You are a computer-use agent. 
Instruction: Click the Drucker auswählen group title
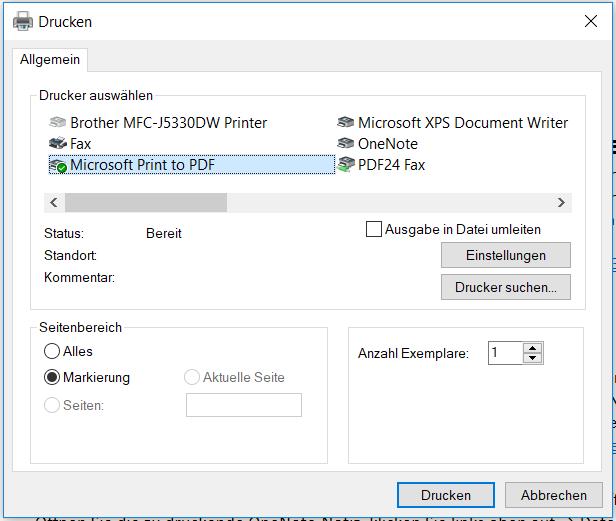96,95
